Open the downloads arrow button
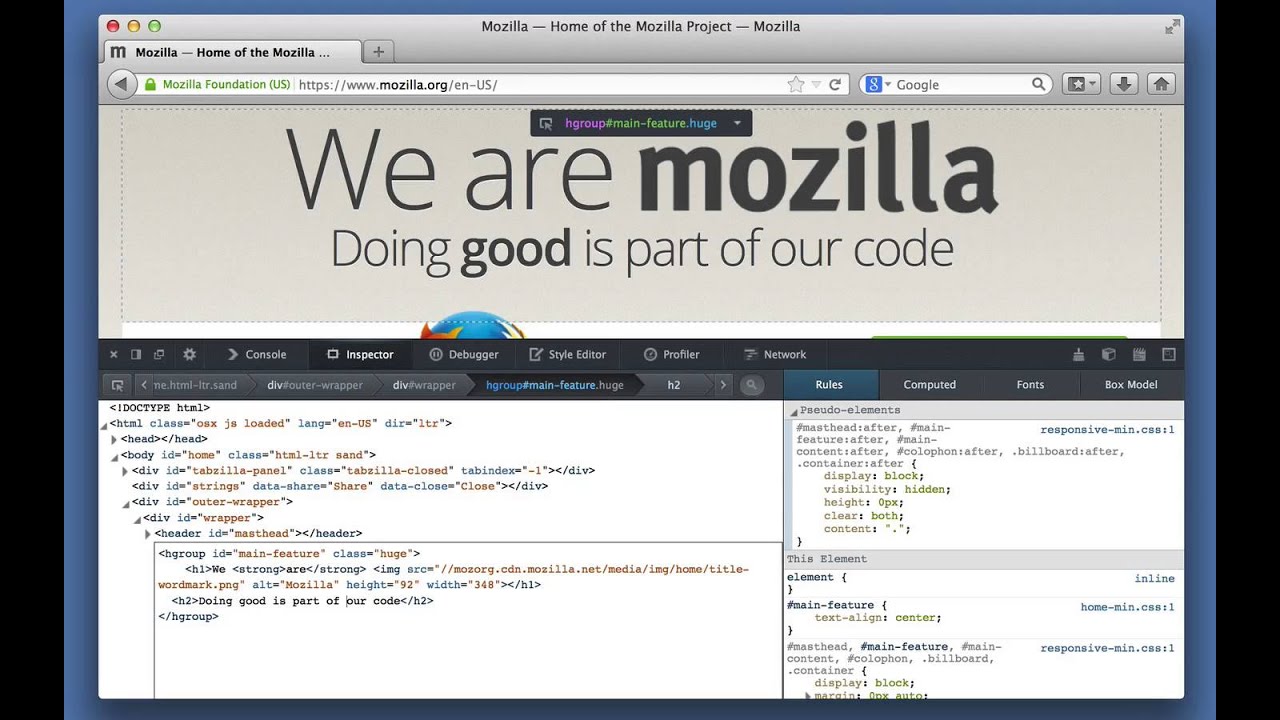The image size is (1280, 720). [x=1124, y=85]
